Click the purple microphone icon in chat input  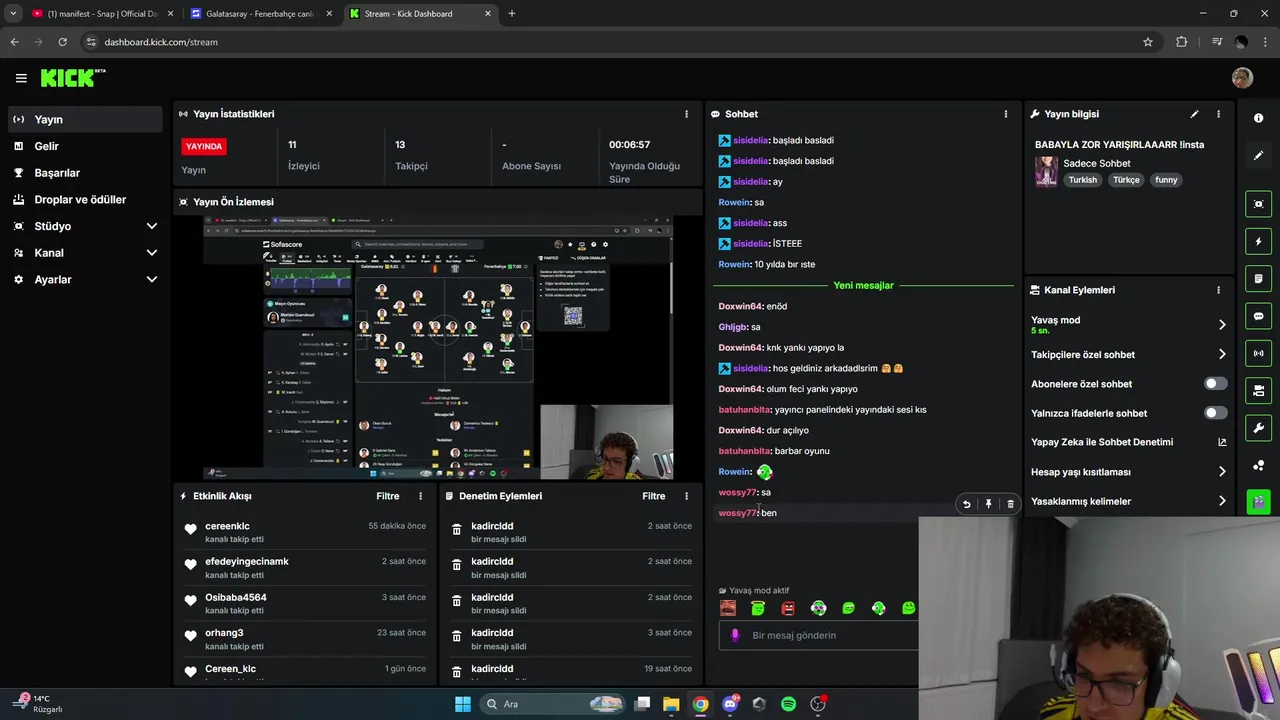(x=735, y=635)
